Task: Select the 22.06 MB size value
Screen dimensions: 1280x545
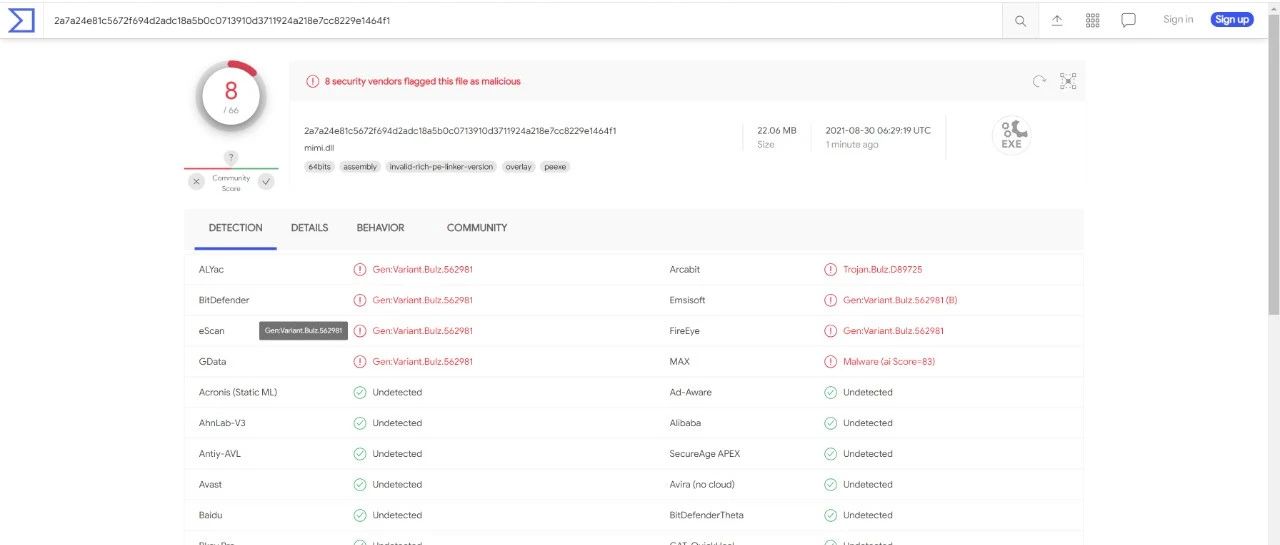Action: coord(776,130)
